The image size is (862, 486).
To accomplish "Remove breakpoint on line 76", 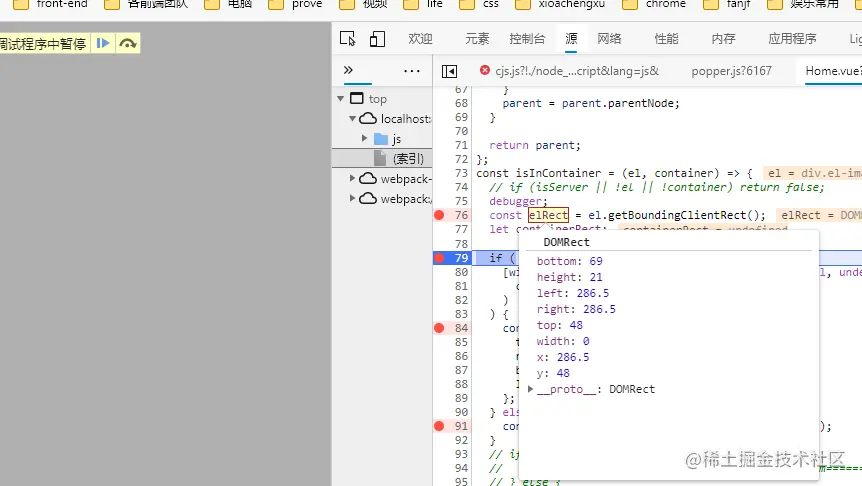I will (x=439, y=215).
